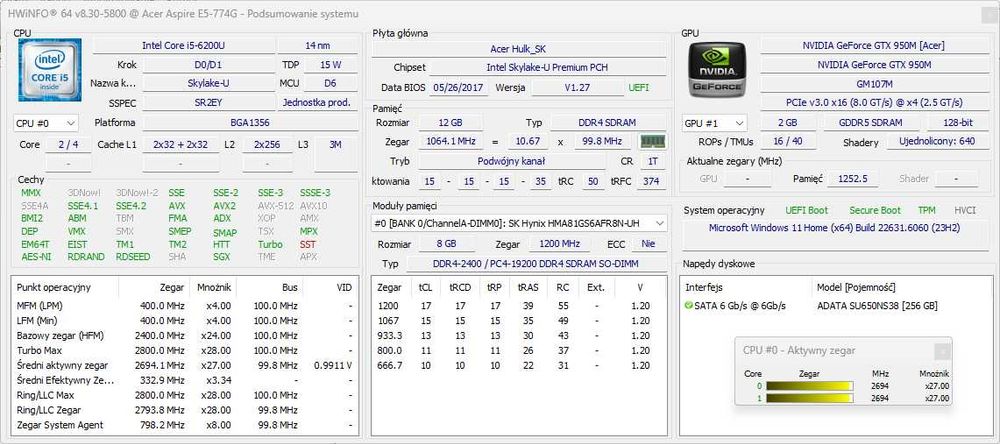Click the BIOS date 05/26/2017
1000x444 pixels.
point(458,88)
